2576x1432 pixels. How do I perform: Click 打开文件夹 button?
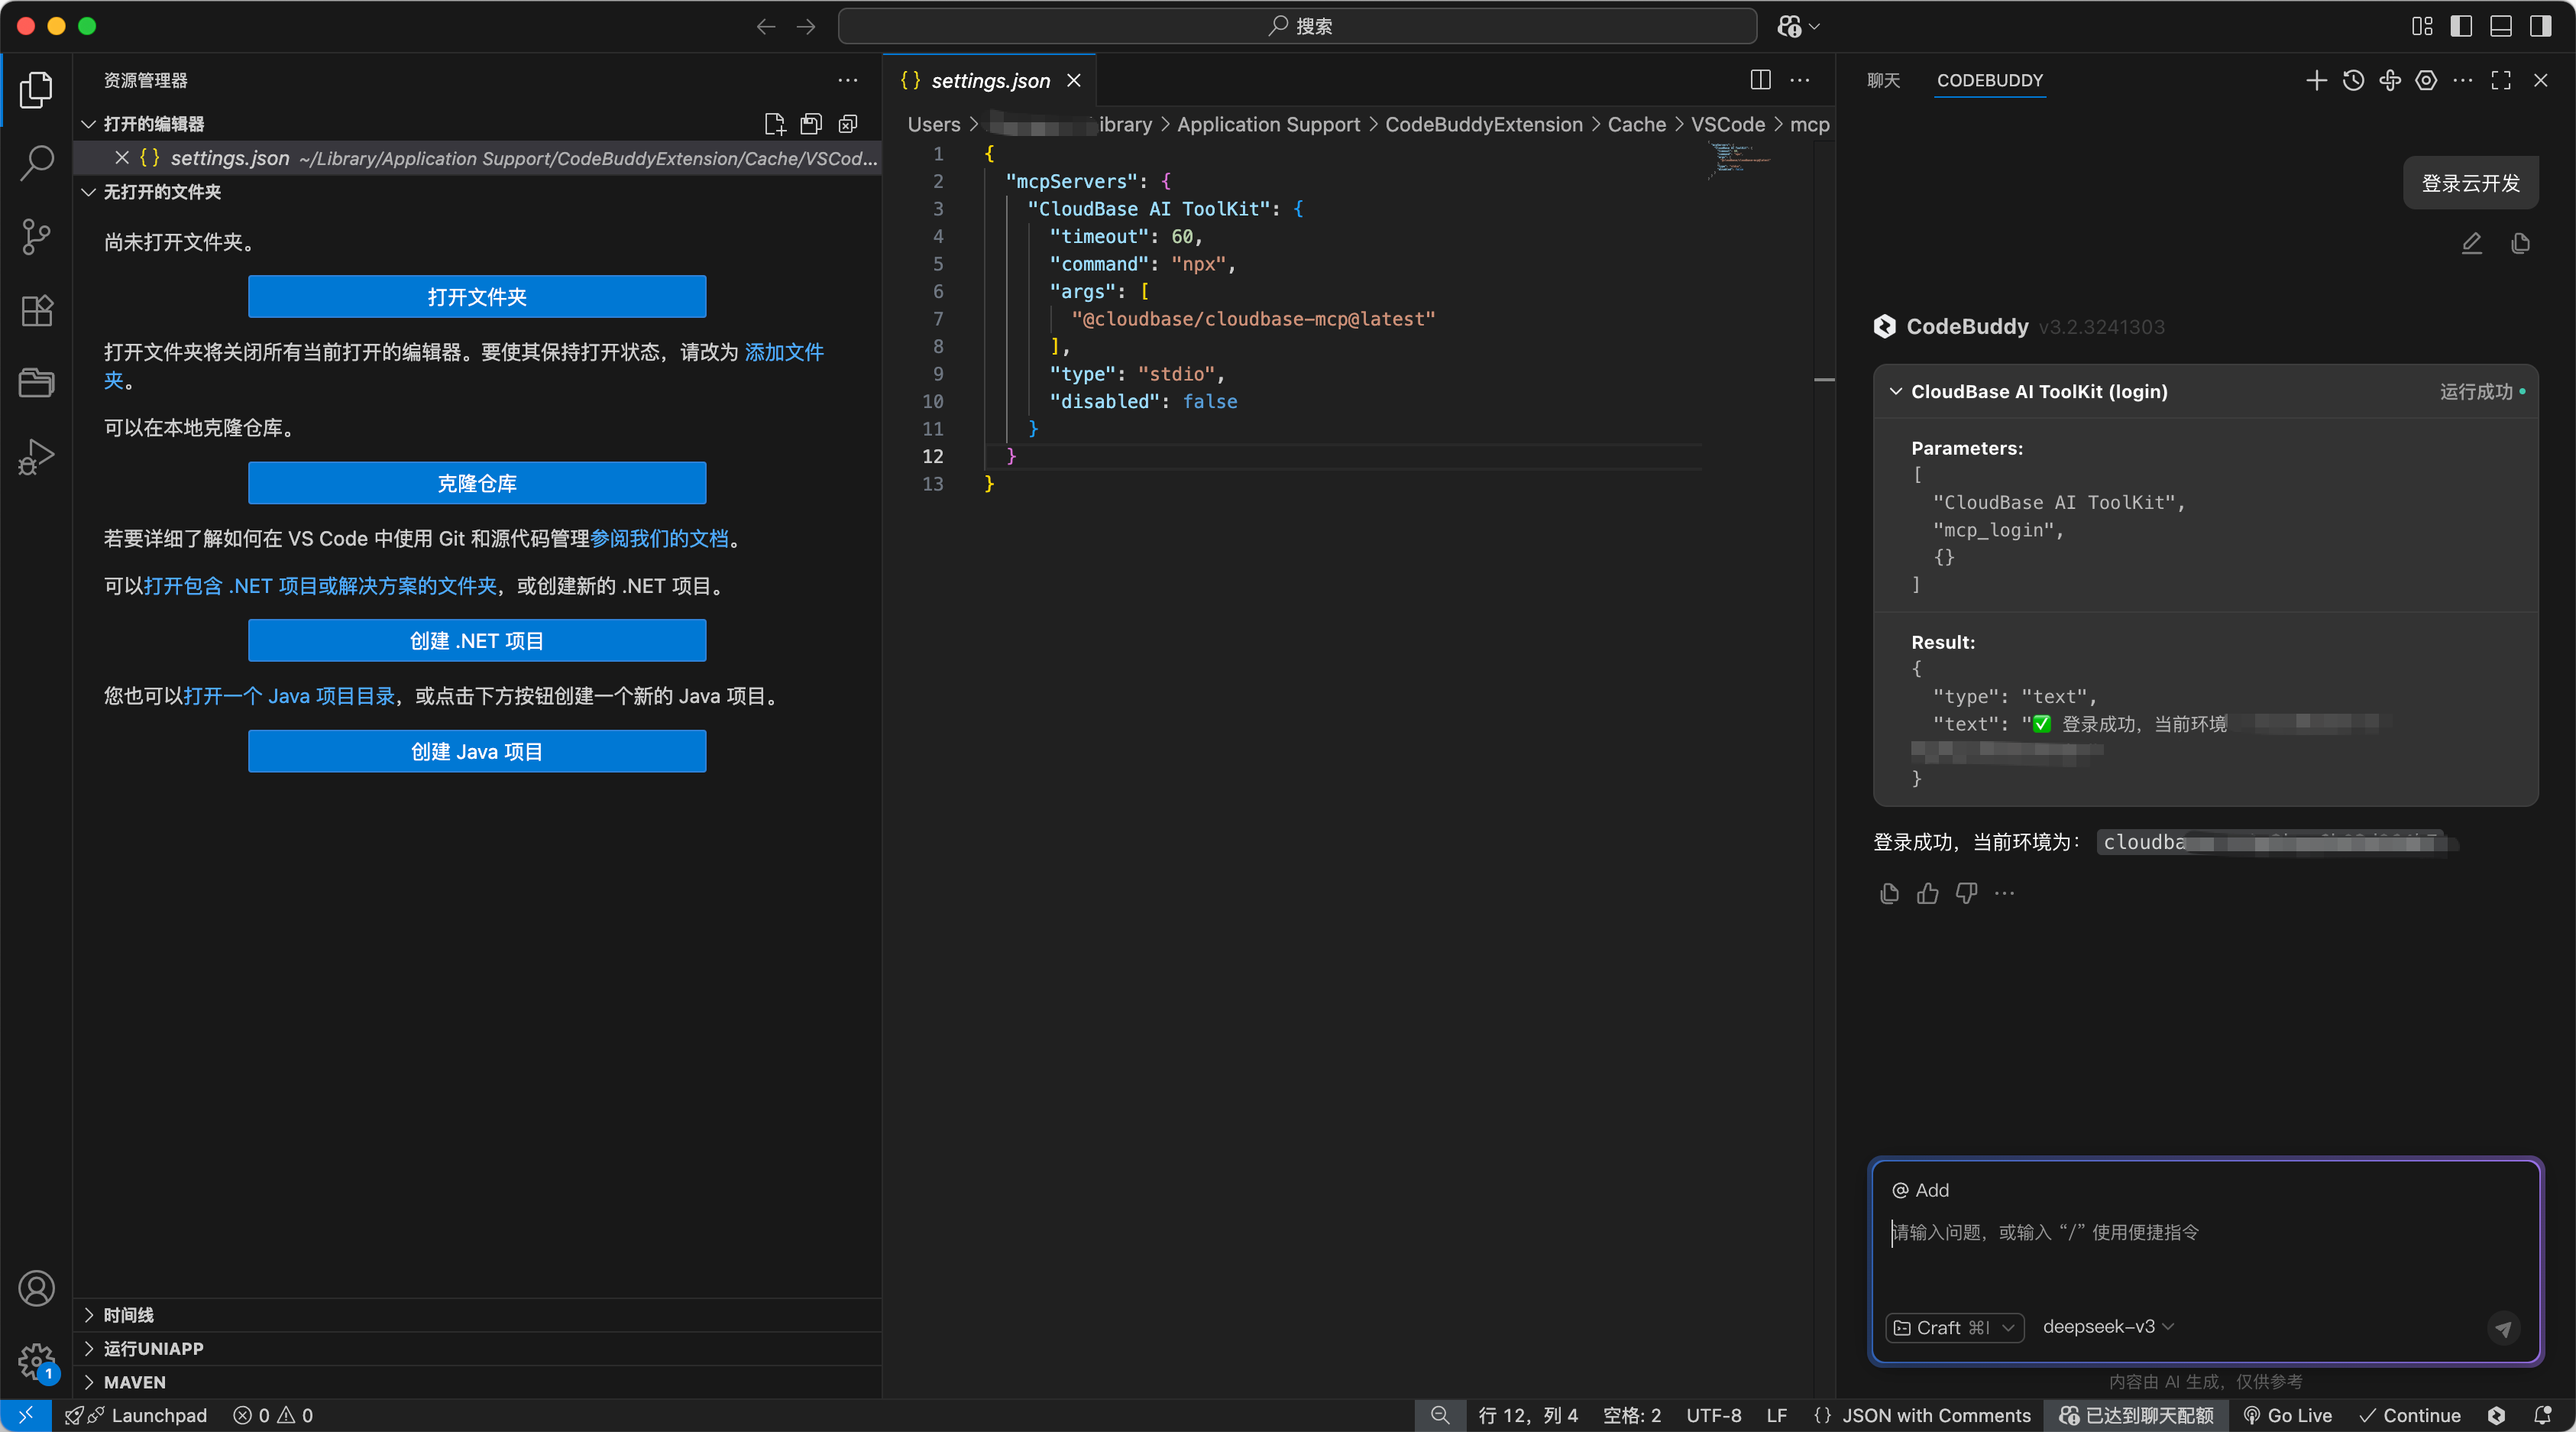point(477,297)
